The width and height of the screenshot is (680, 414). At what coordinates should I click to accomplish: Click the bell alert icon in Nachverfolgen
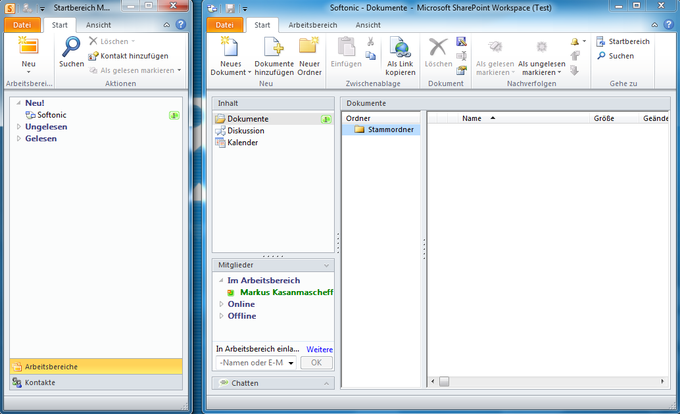[575, 42]
